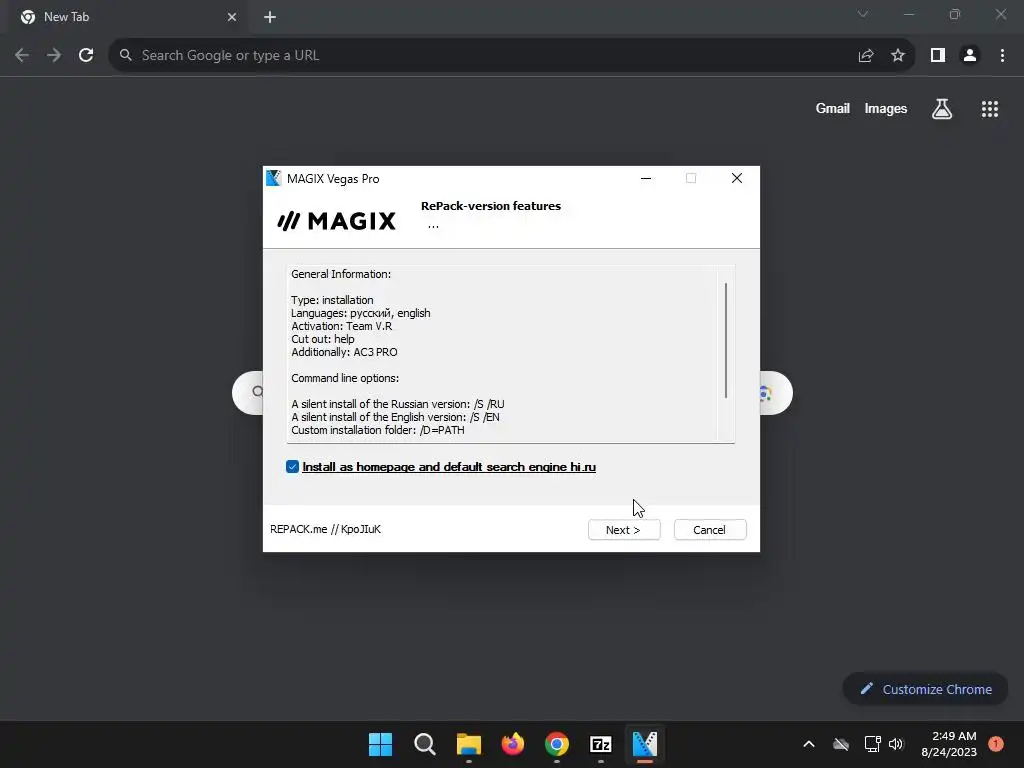The width and height of the screenshot is (1024, 768).
Task: Toggle the Chrome side panel
Action: click(938, 56)
